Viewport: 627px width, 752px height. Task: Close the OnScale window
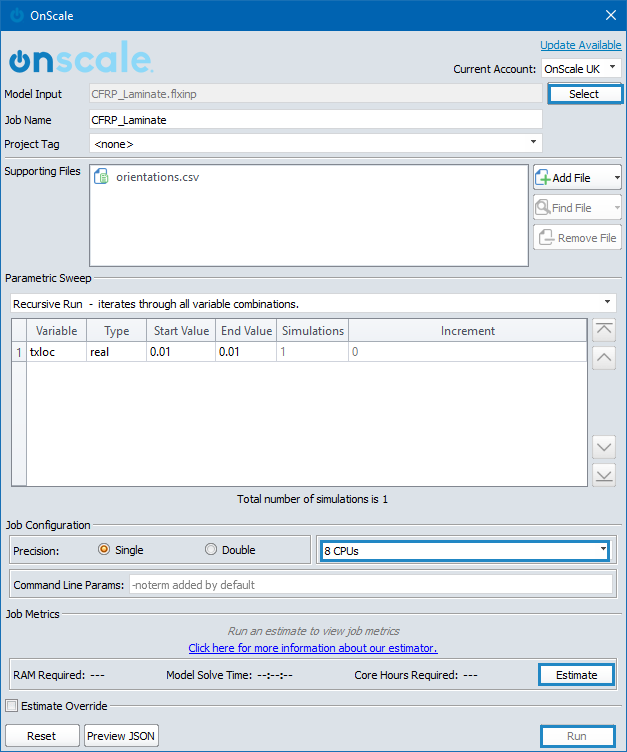click(611, 15)
